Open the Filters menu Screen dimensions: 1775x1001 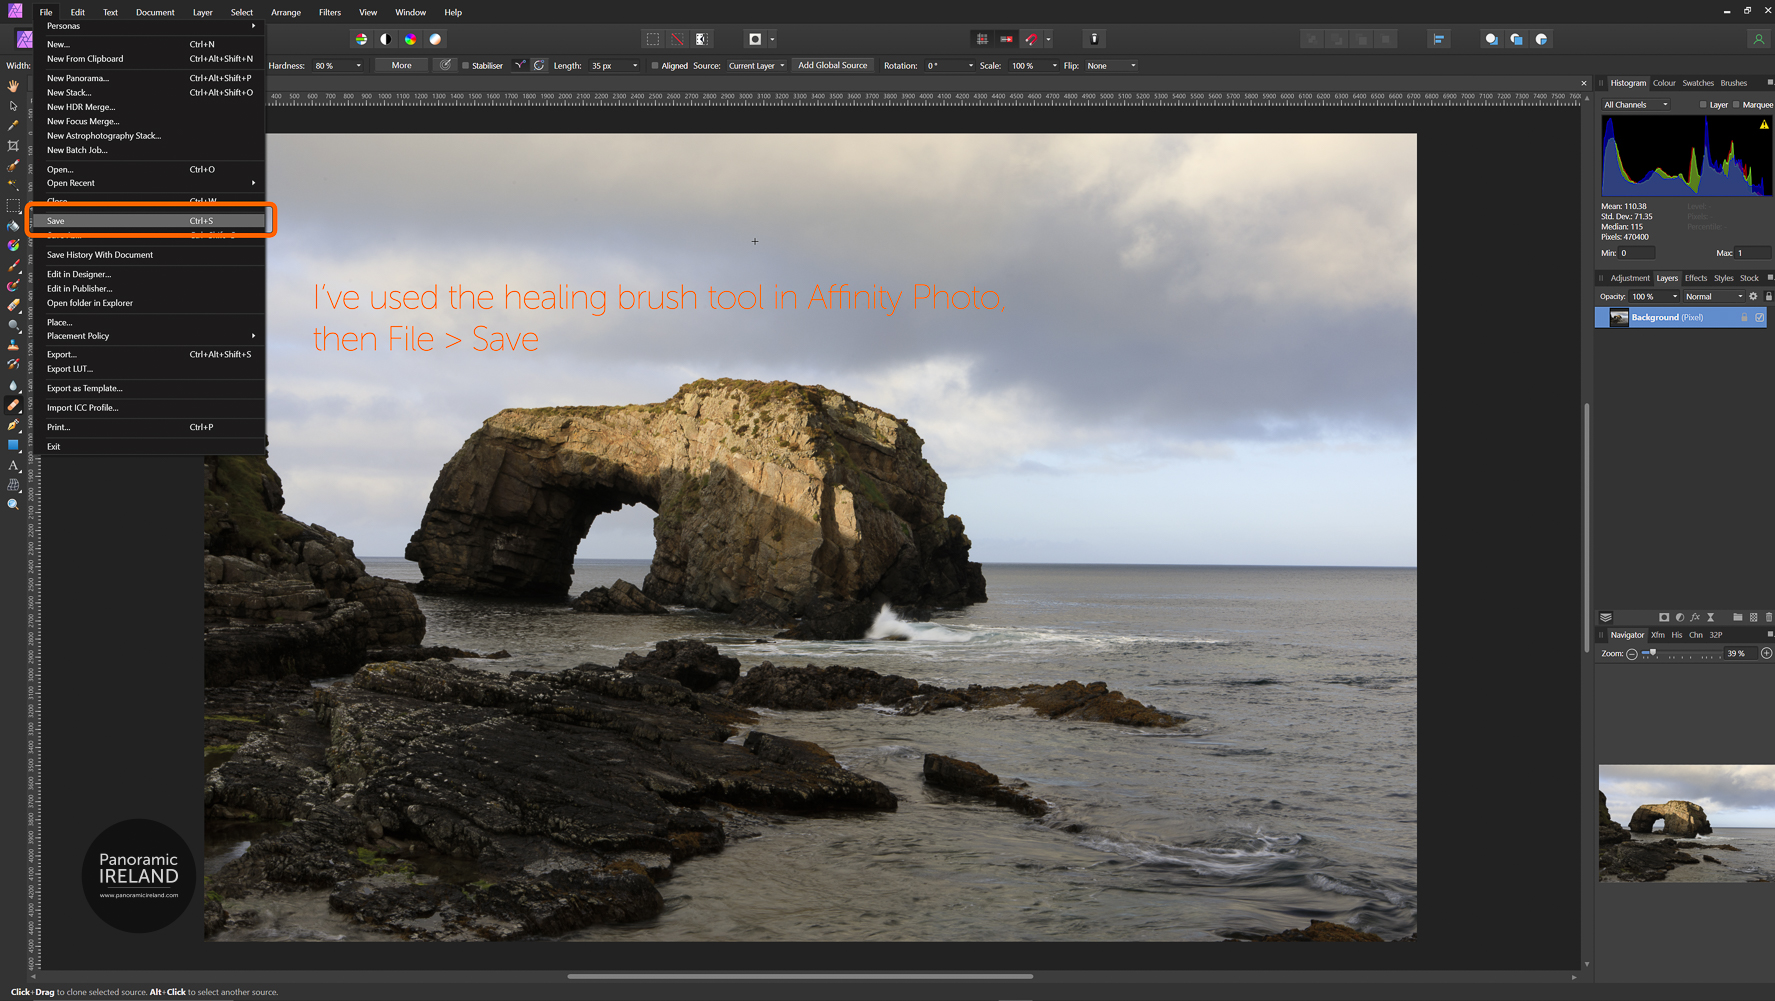click(330, 12)
